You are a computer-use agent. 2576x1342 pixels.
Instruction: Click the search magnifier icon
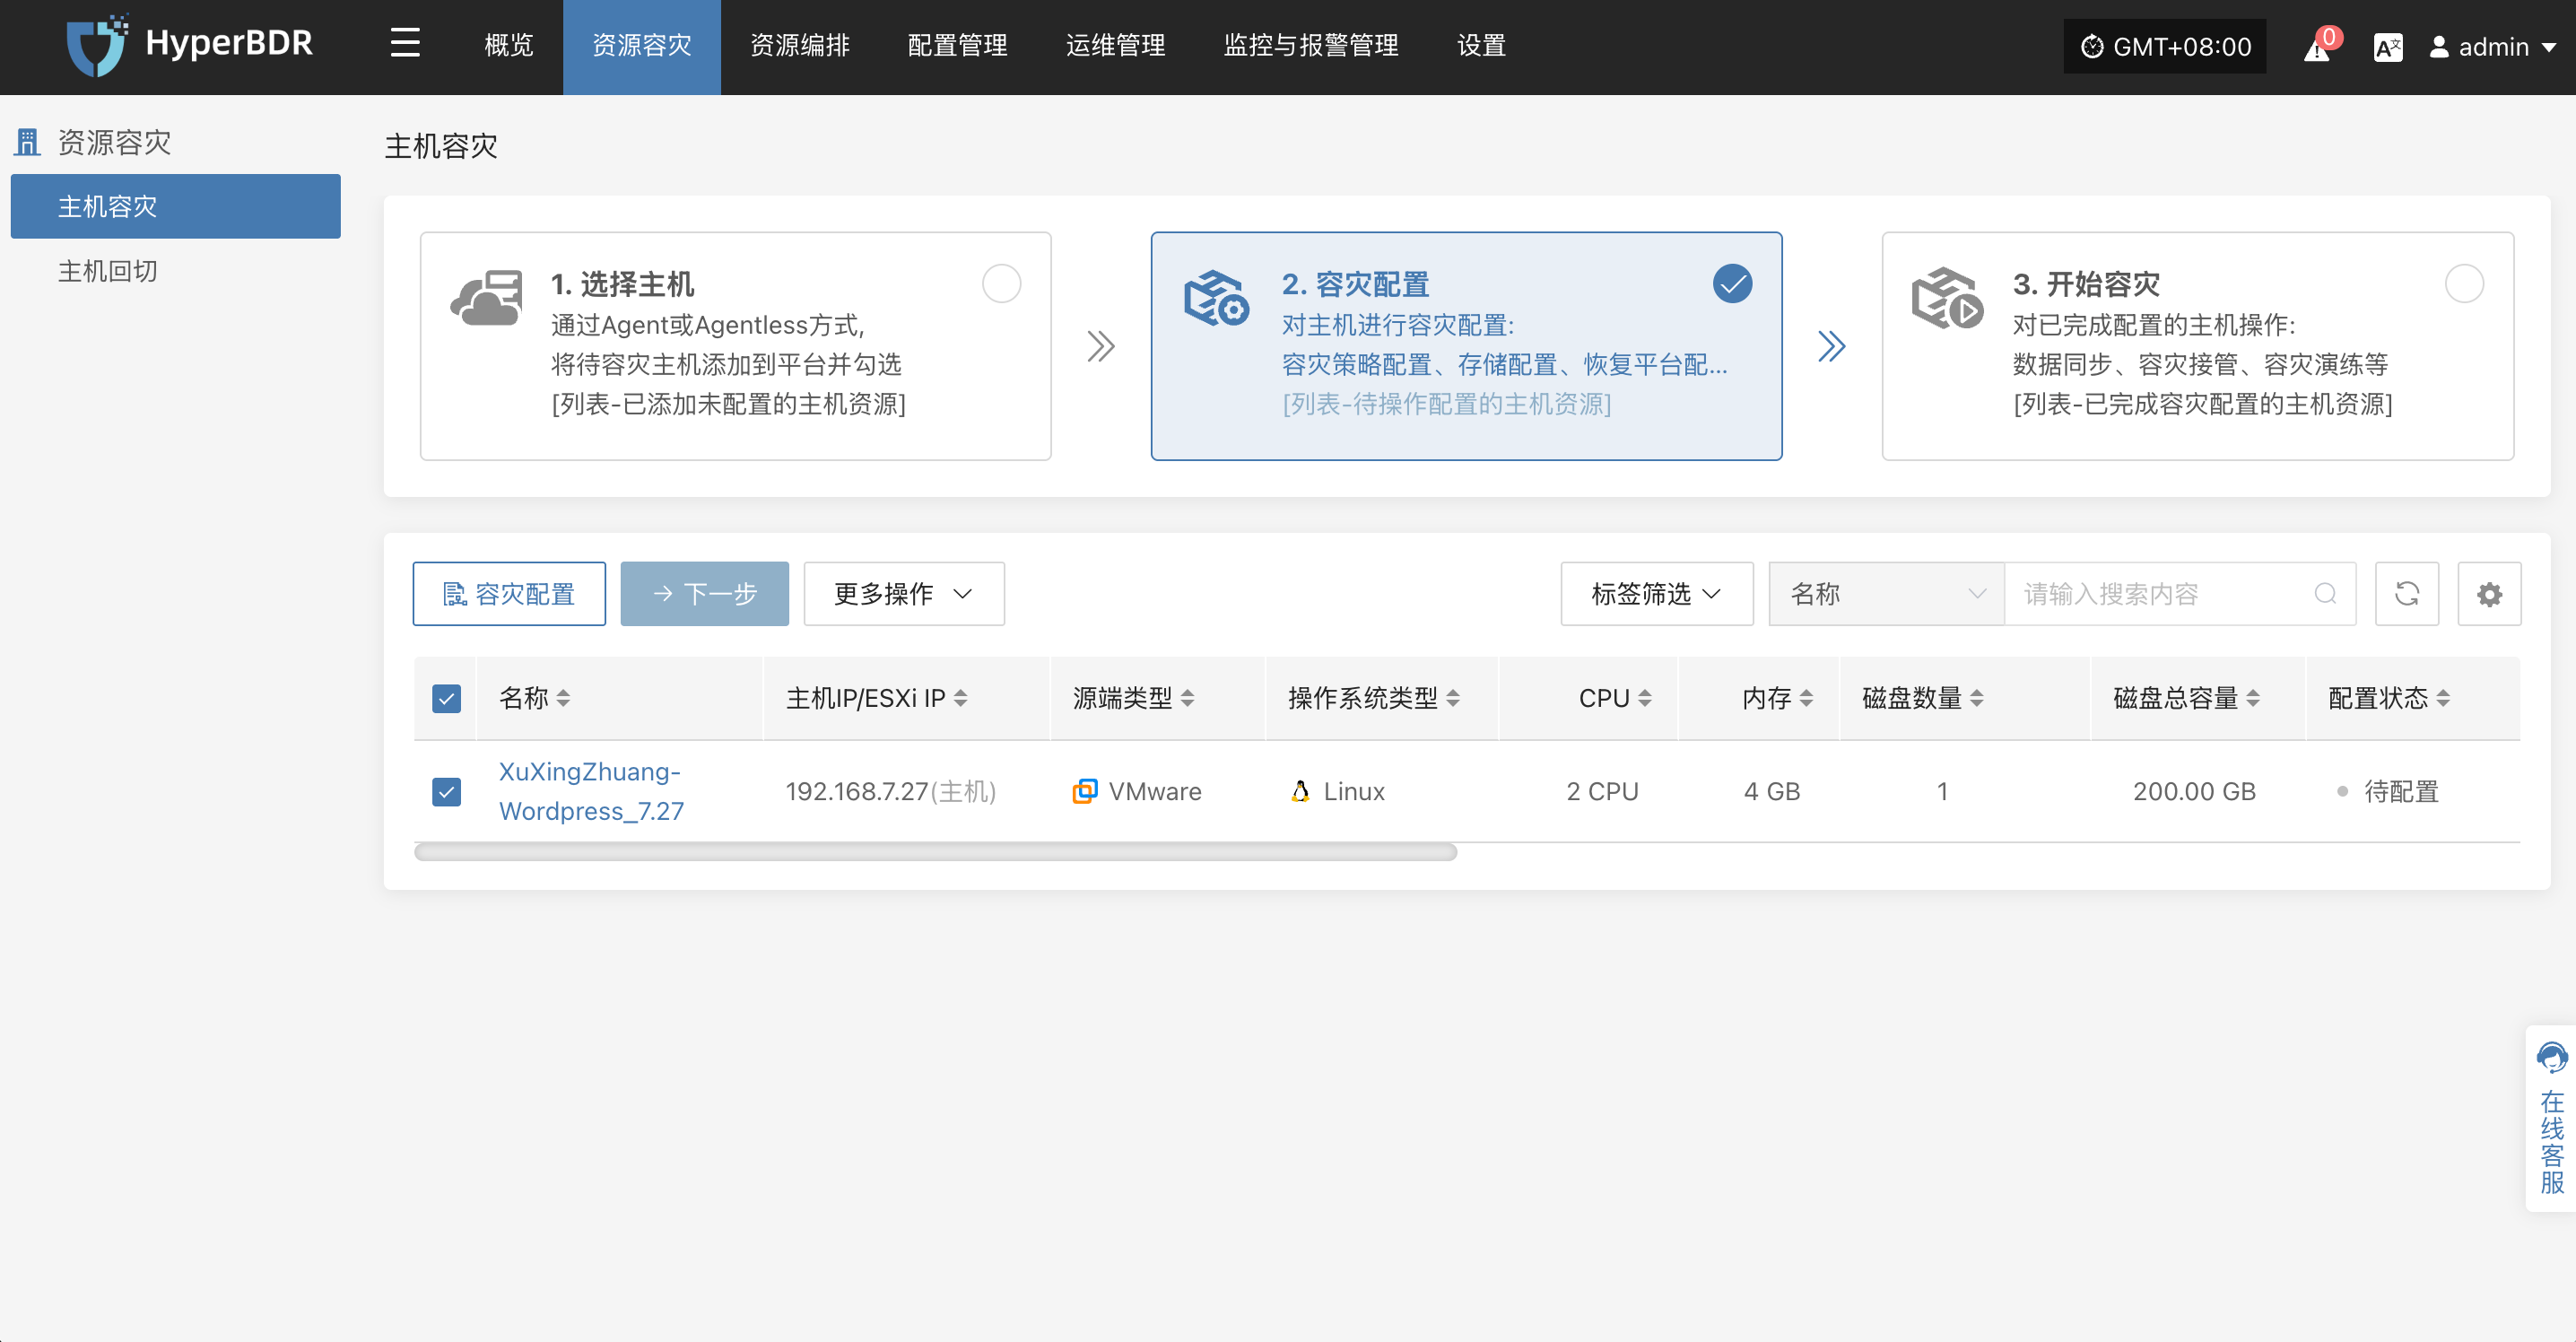click(2325, 594)
